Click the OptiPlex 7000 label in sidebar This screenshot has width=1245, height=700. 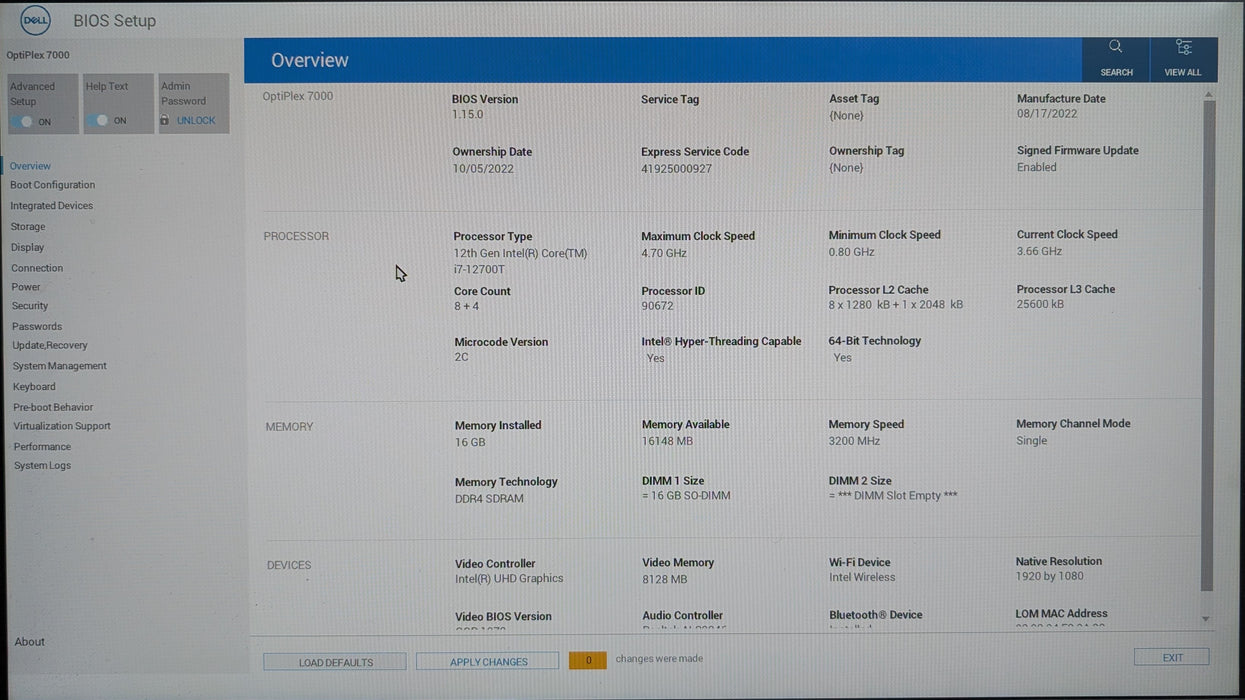click(x=38, y=55)
